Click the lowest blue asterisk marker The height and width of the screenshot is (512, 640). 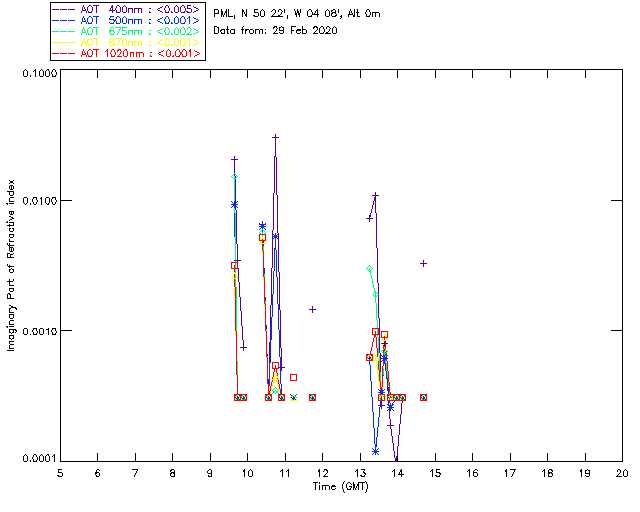pos(376,451)
